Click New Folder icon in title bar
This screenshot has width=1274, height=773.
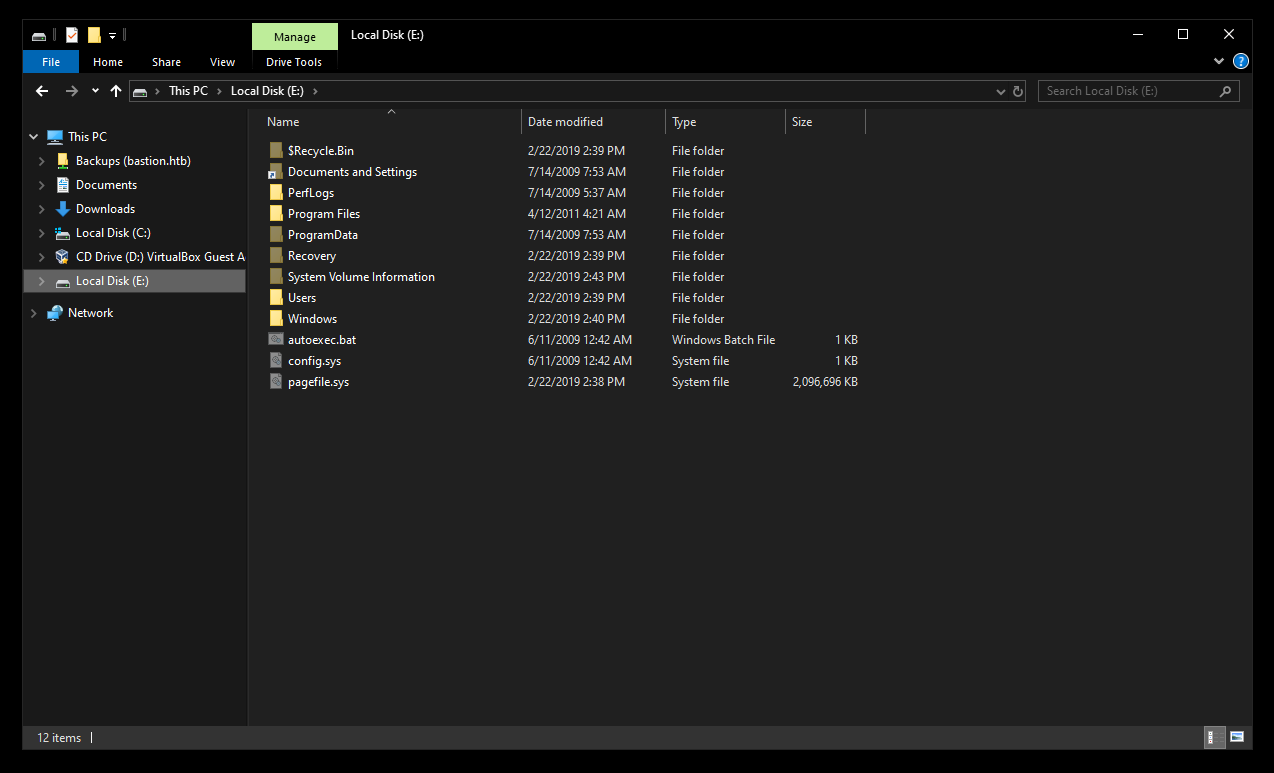tap(94, 35)
